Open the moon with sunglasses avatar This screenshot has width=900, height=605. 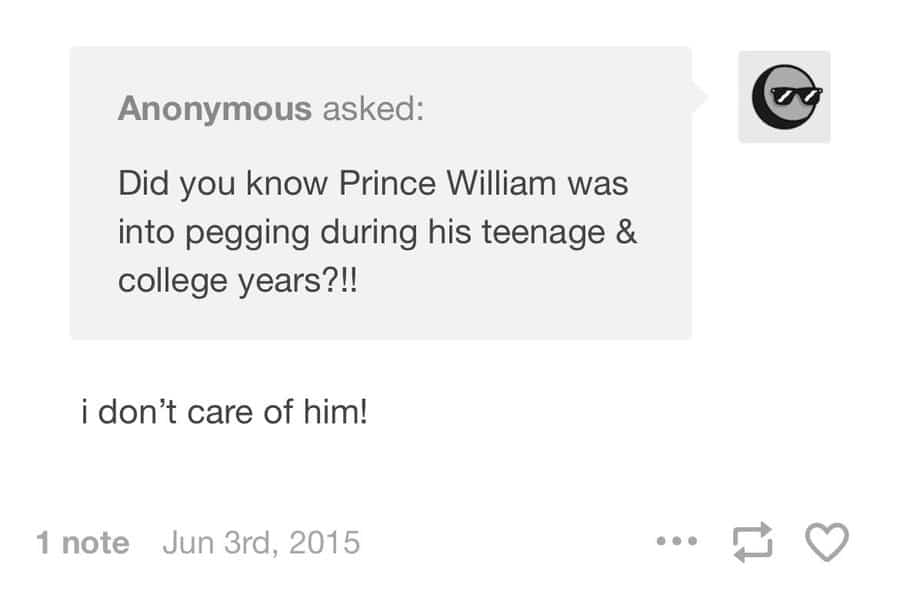click(x=784, y=96)
